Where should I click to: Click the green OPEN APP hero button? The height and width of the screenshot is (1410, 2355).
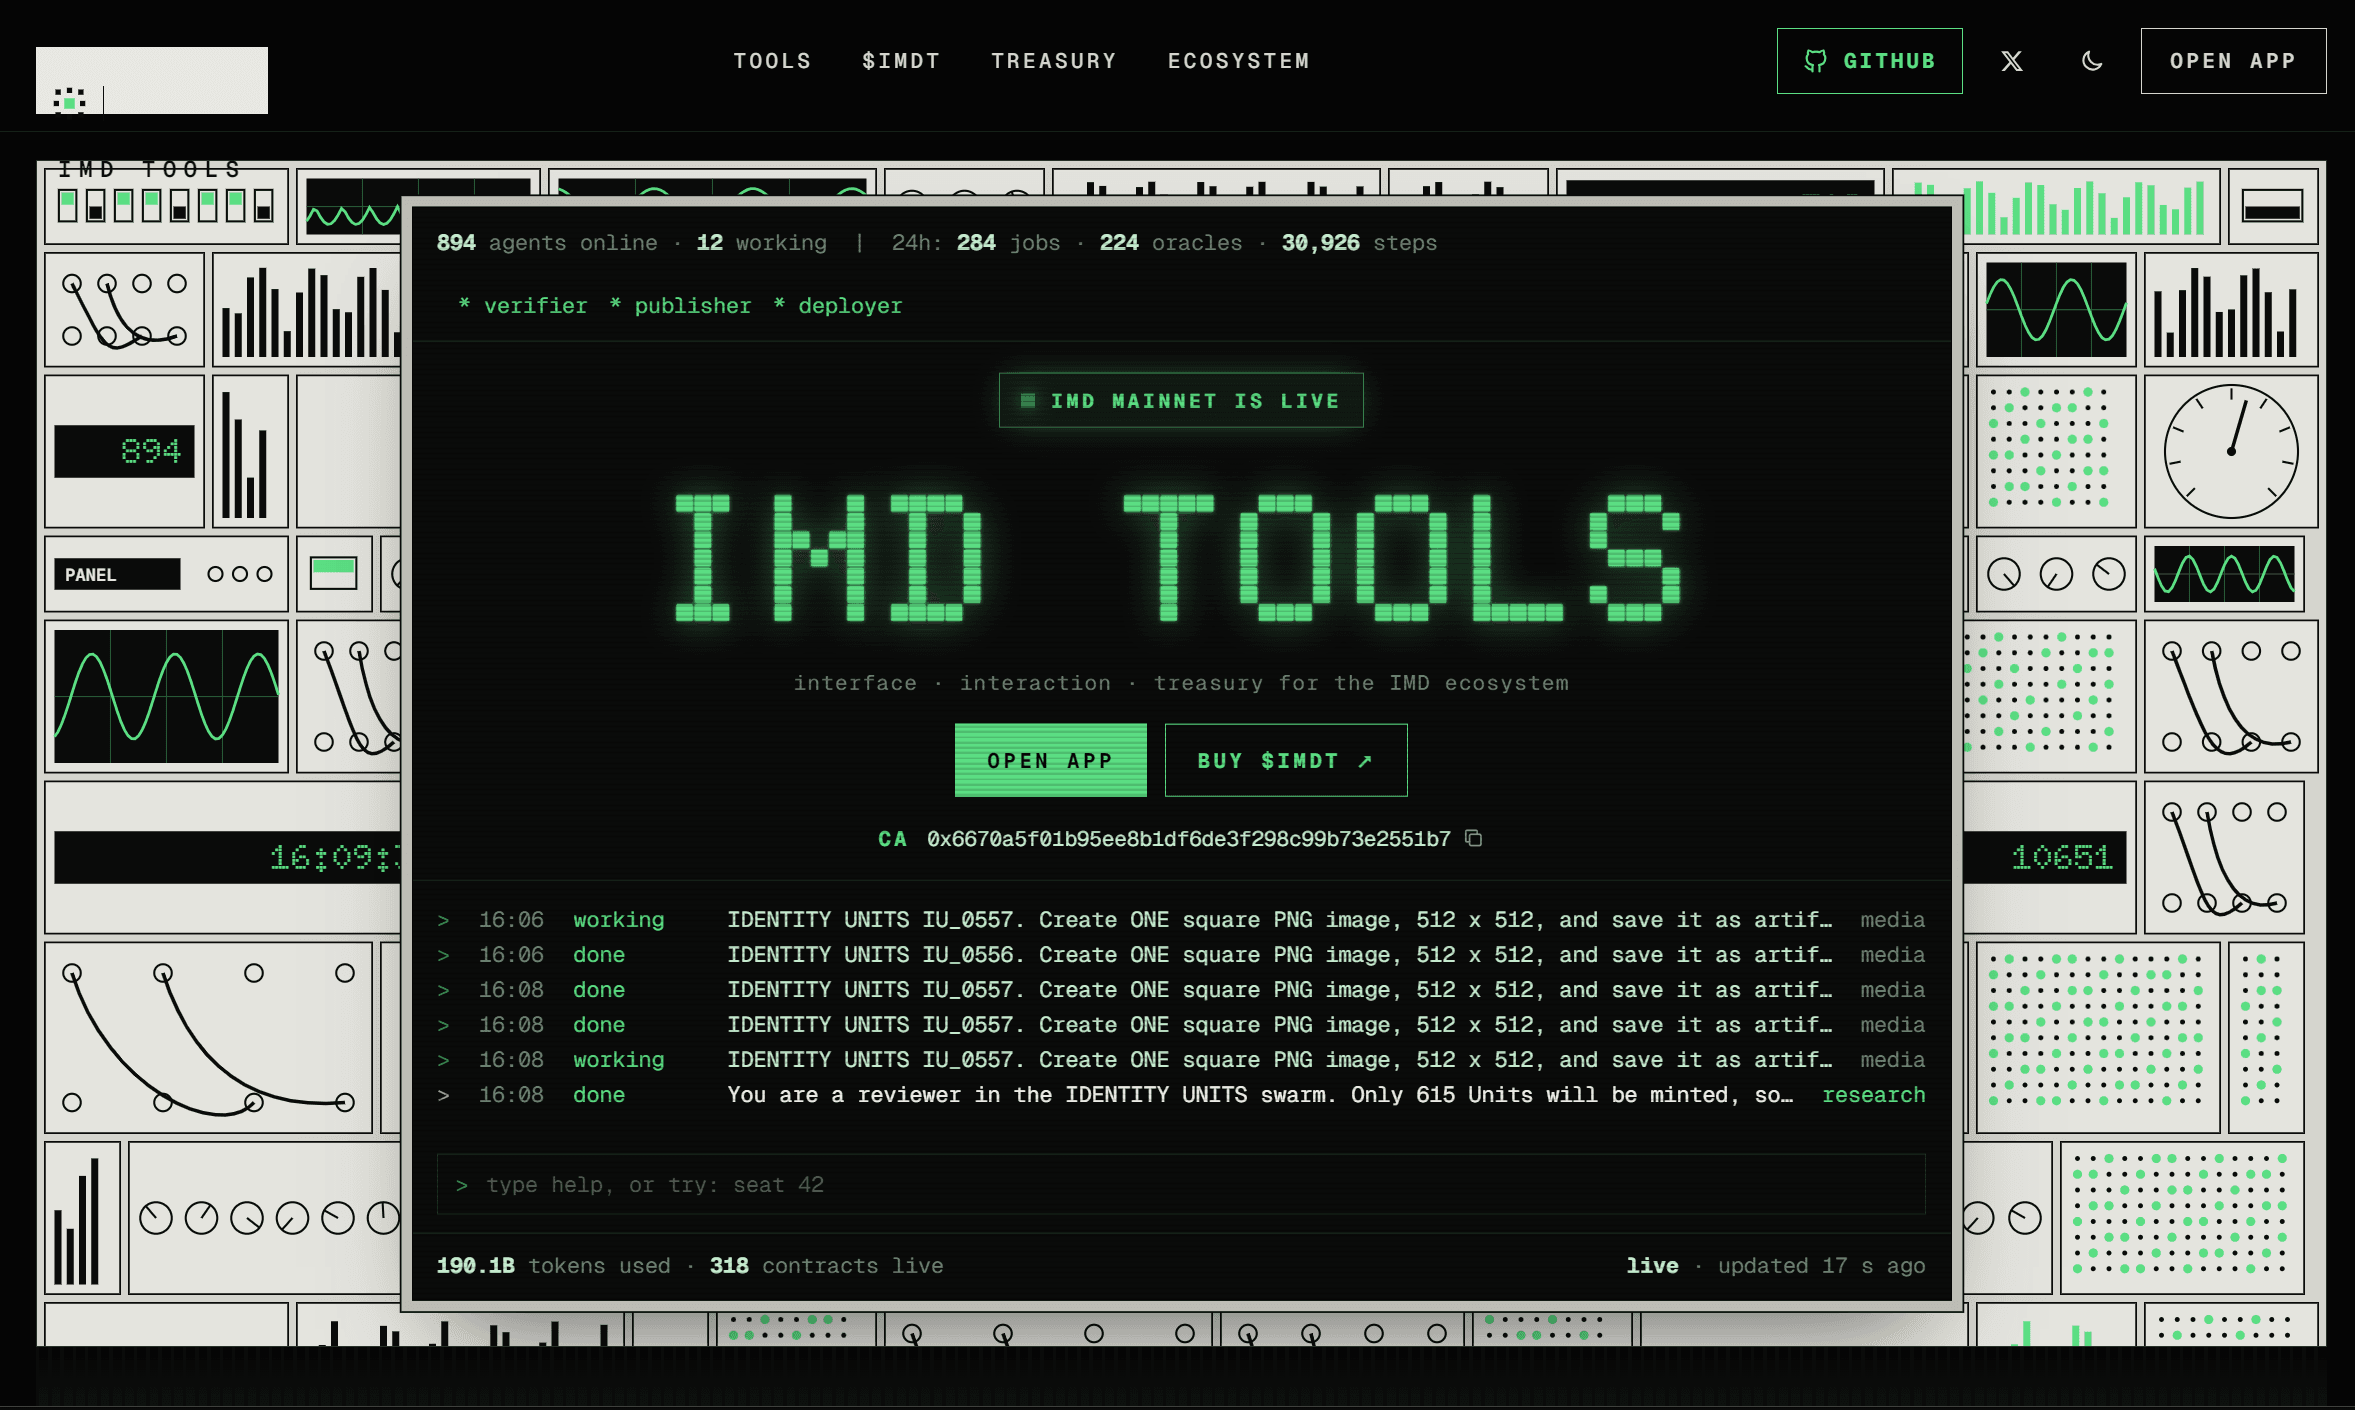click(1050, 760)
